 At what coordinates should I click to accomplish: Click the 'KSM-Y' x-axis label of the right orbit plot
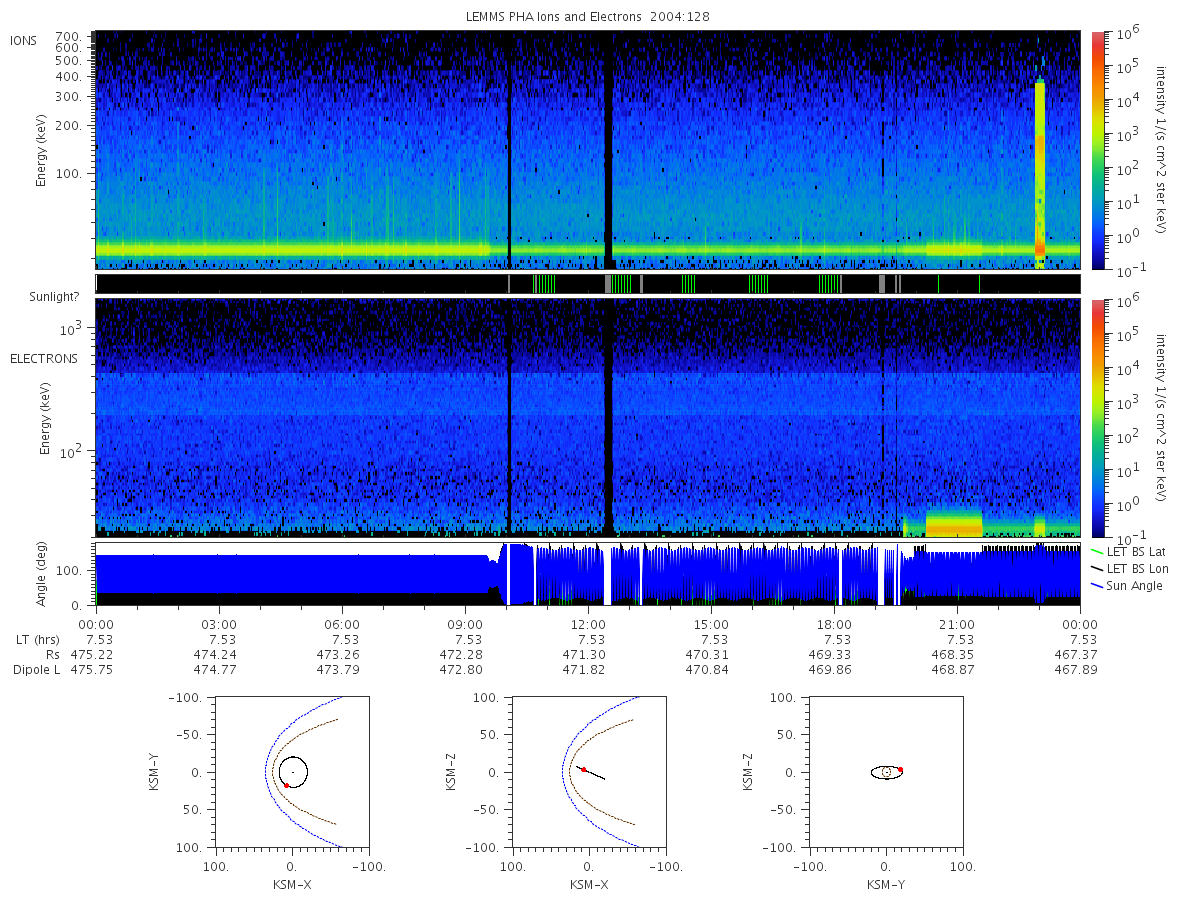(x=887, y=885)
